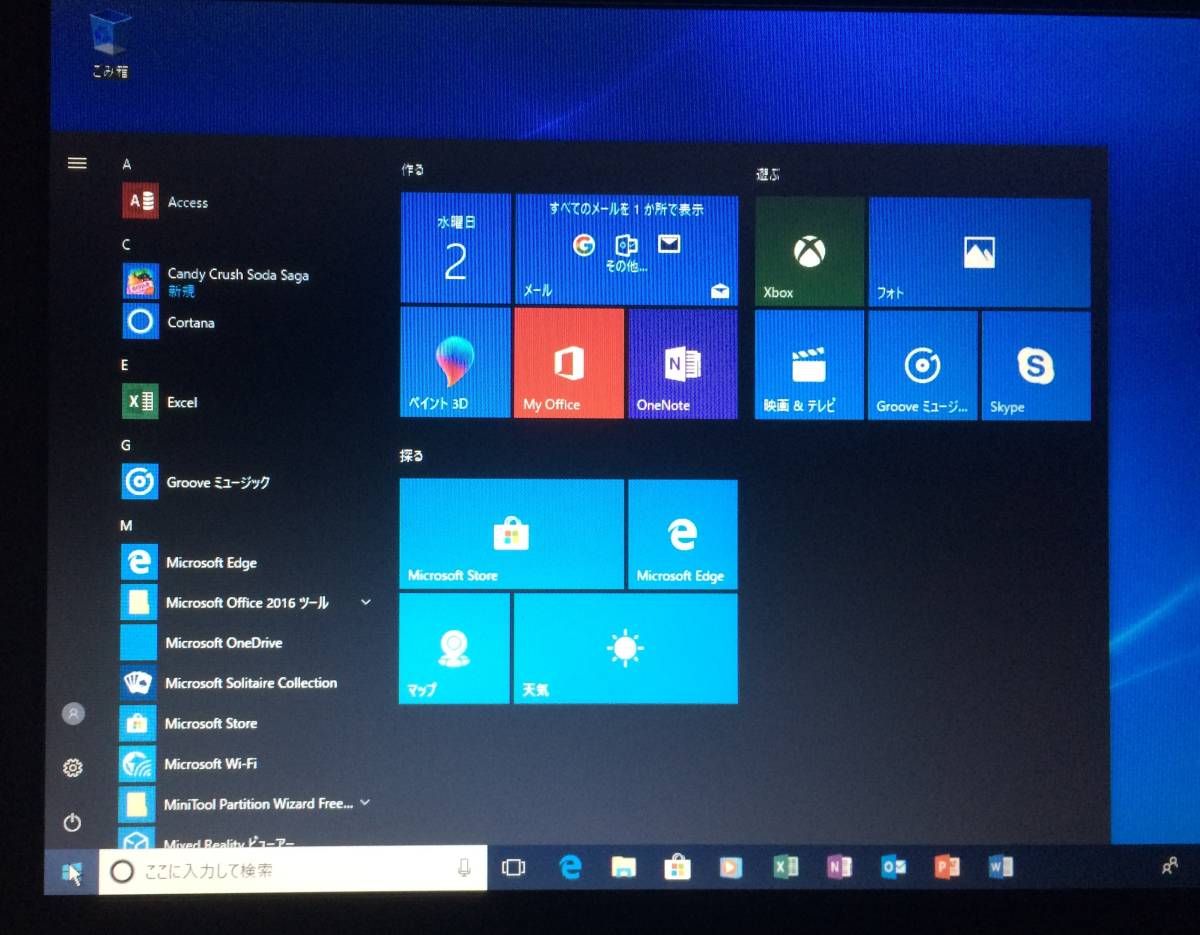The width and height of the screenshot is (1200, 935).
Task: Jump via letter C header
Action: [126, 244]
